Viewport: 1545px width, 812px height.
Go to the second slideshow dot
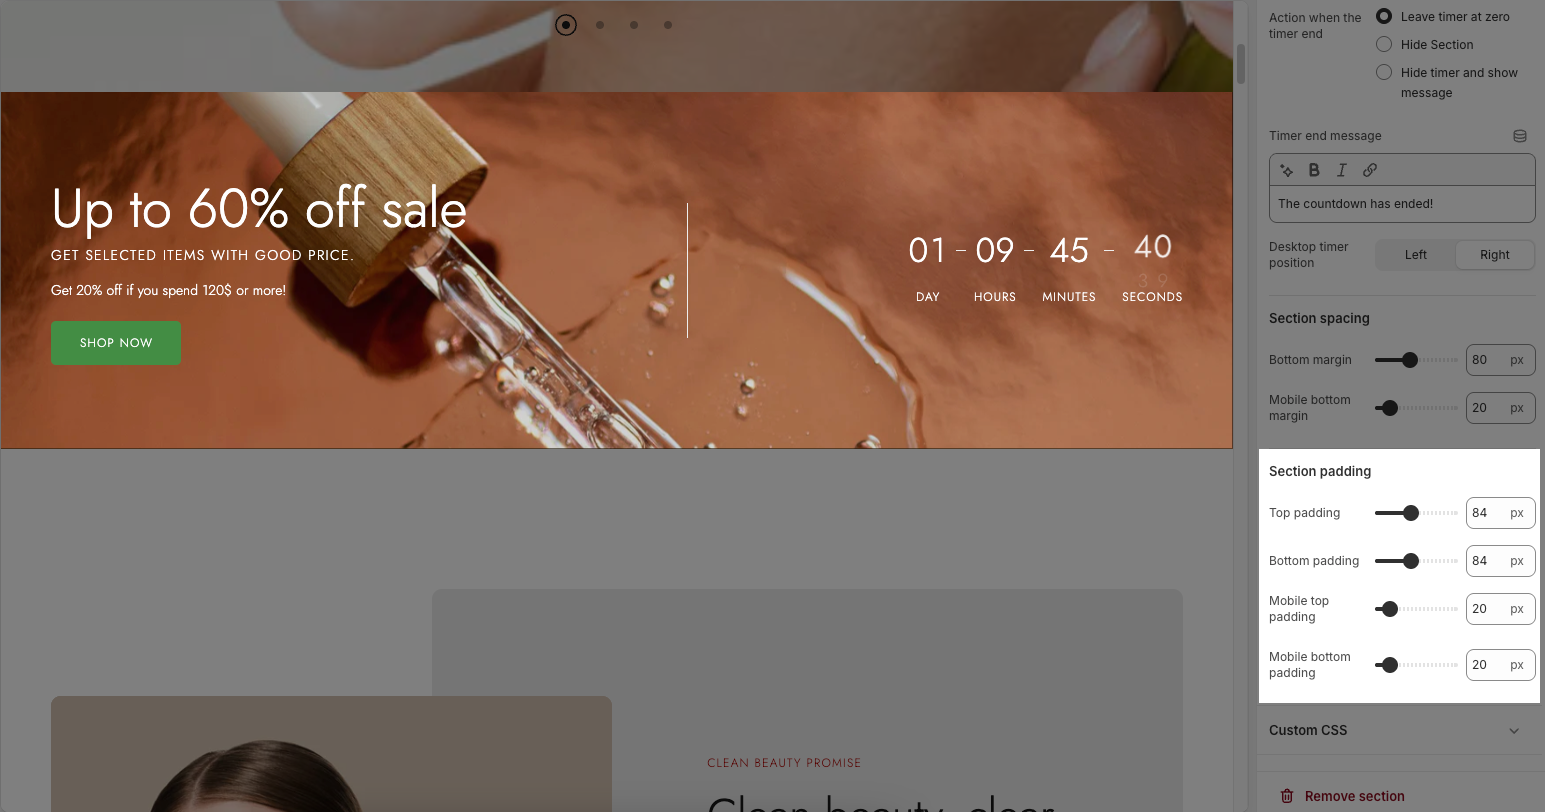[x=600, y=25]
